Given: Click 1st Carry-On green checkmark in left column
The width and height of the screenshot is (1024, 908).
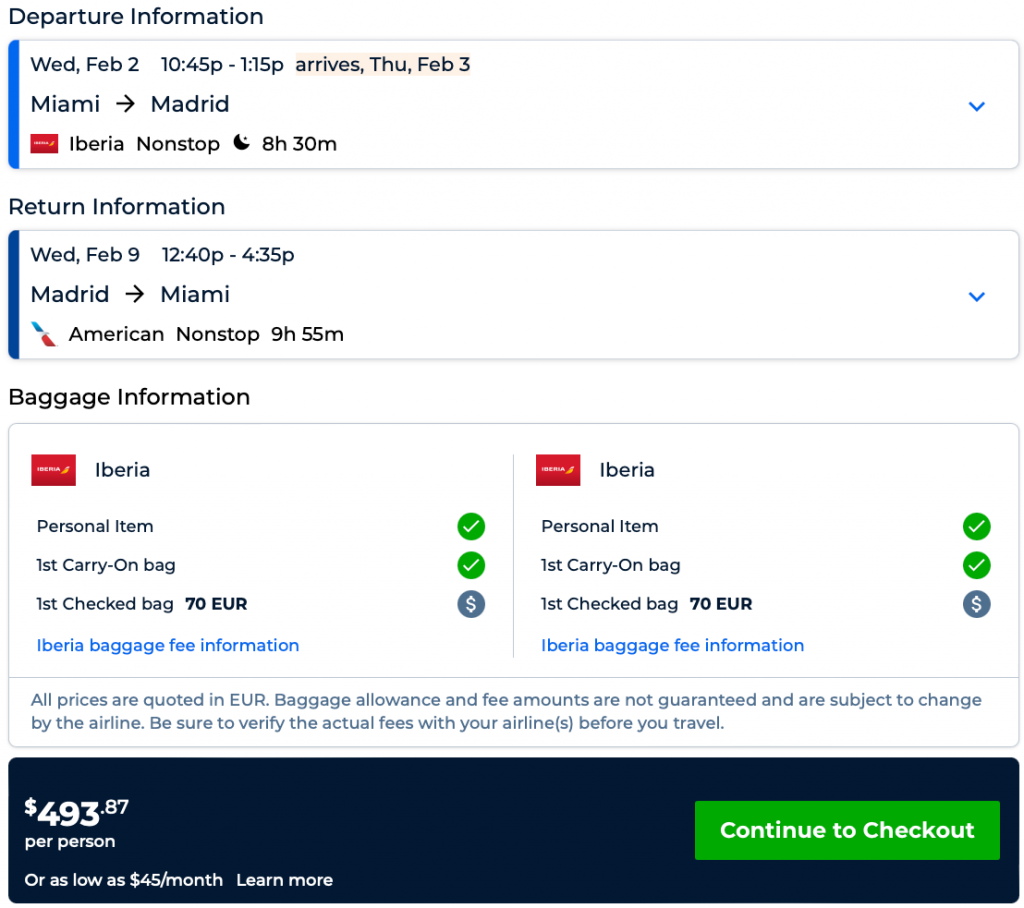Looking at the screenshot, I should click(x=471, y=565).
